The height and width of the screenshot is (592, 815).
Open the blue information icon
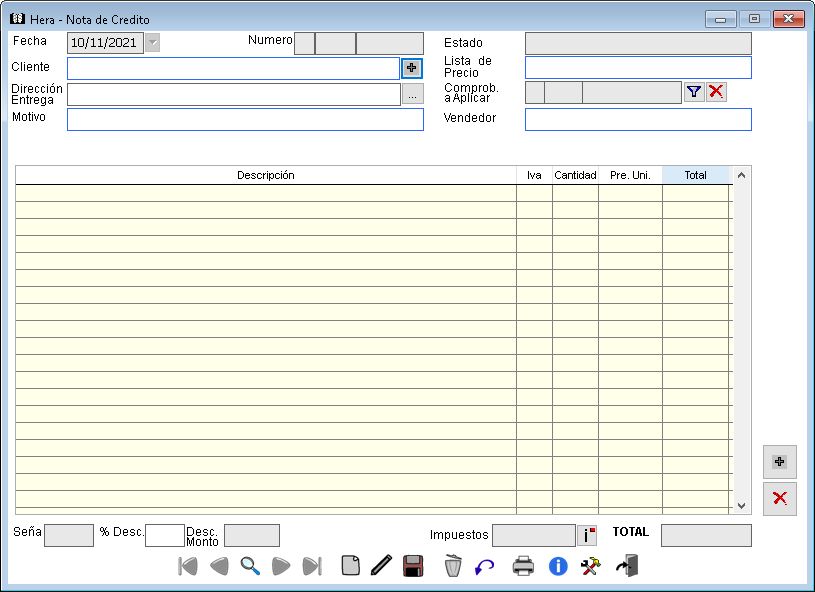(x=558, y=566)
